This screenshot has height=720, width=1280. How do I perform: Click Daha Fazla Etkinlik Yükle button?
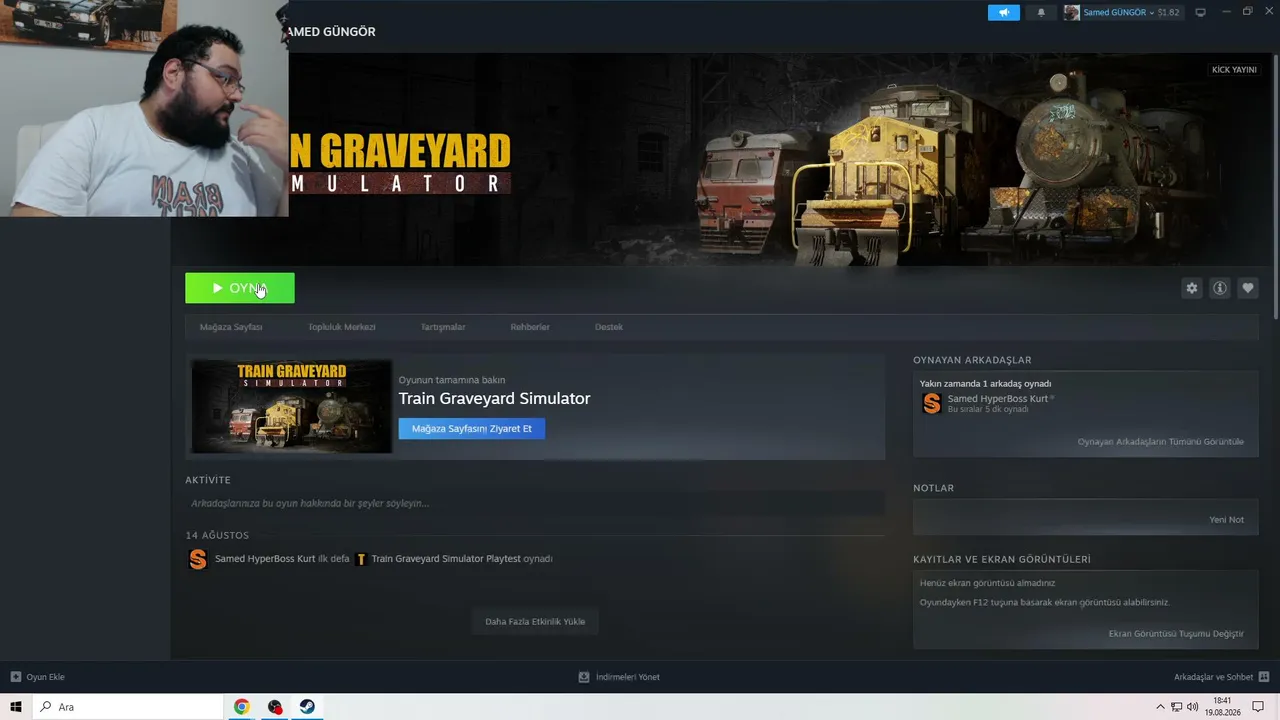(x=535, y=622)
